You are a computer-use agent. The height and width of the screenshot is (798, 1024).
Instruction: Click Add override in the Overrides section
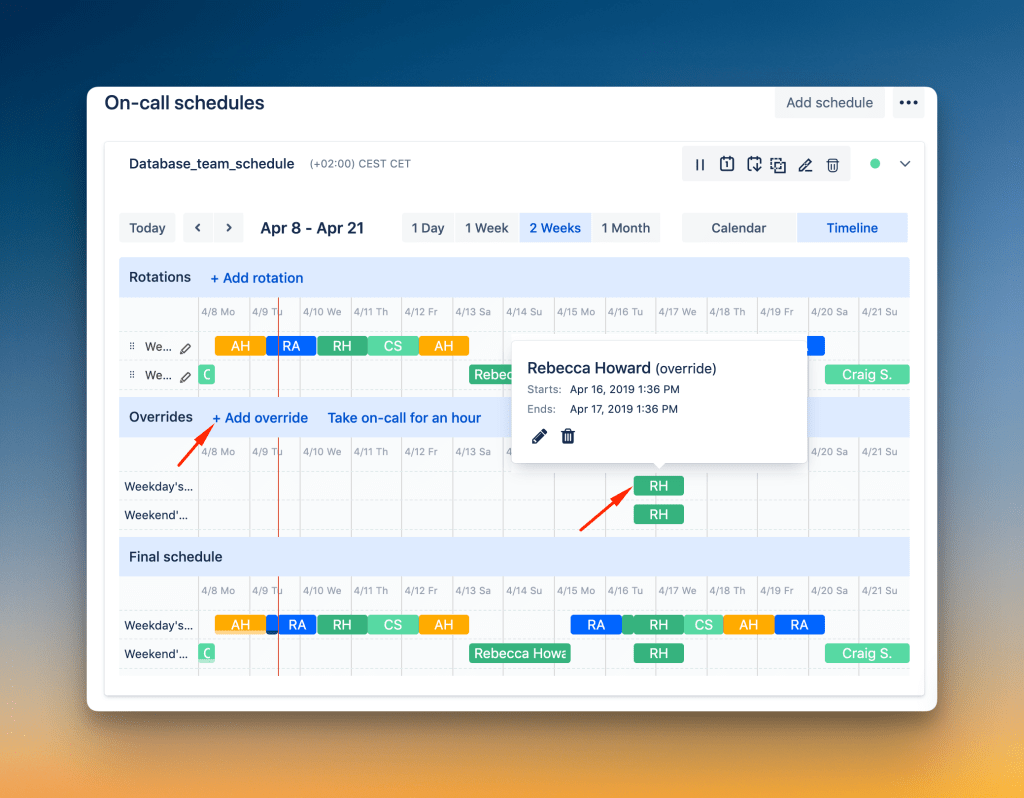(x=260, y=418)
